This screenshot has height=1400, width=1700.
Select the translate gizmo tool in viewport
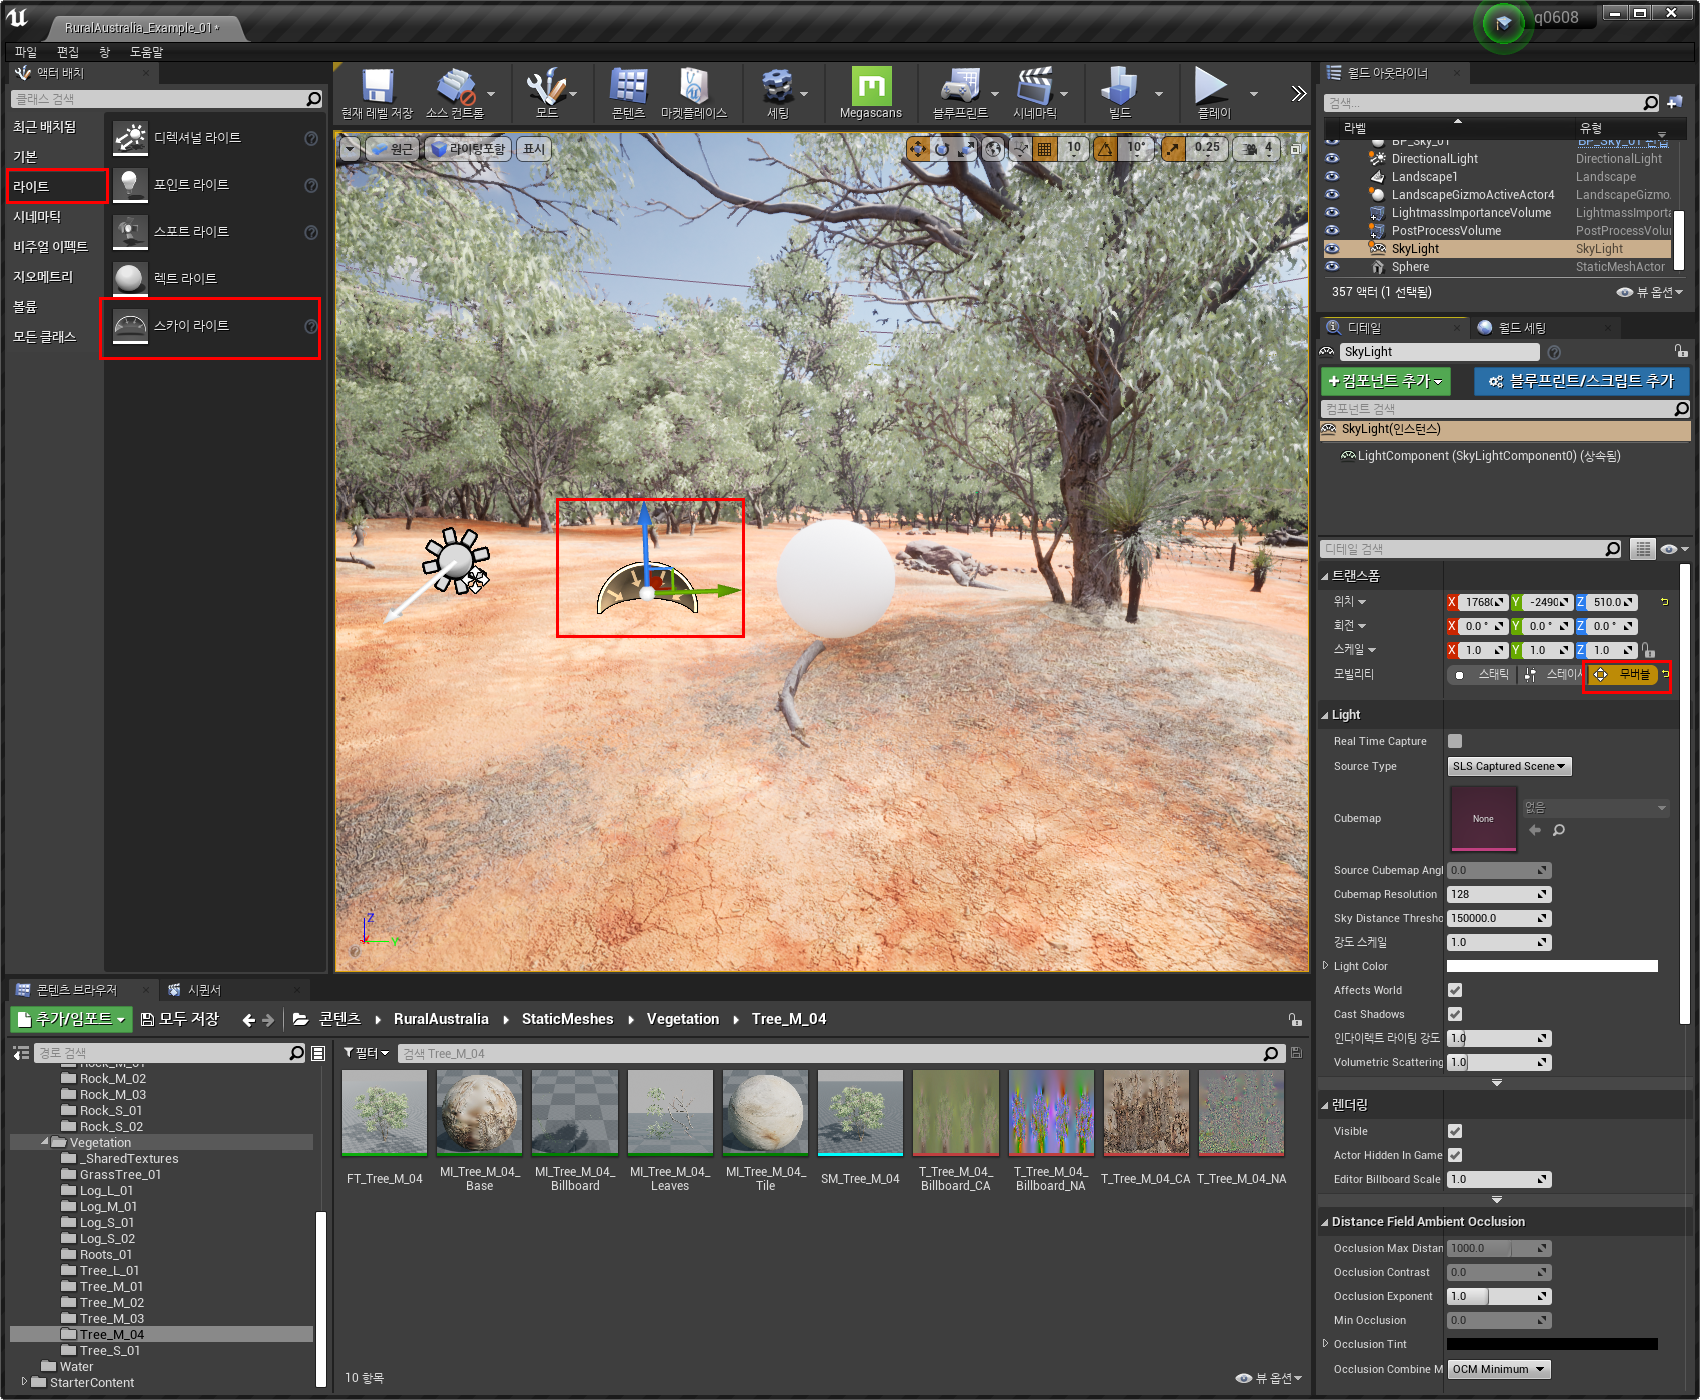[x=918, y=149]
